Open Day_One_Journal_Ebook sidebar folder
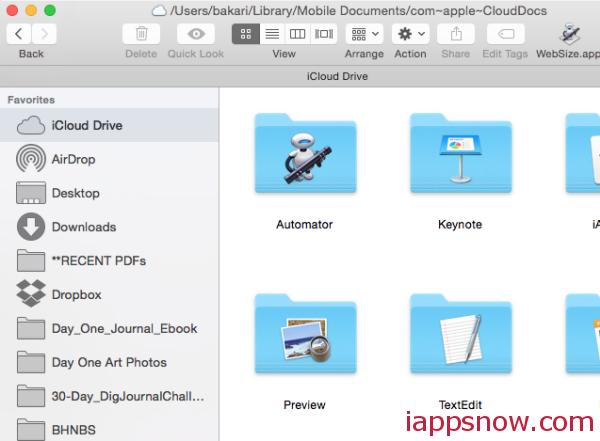600x441 pixels. coord(109,328)
